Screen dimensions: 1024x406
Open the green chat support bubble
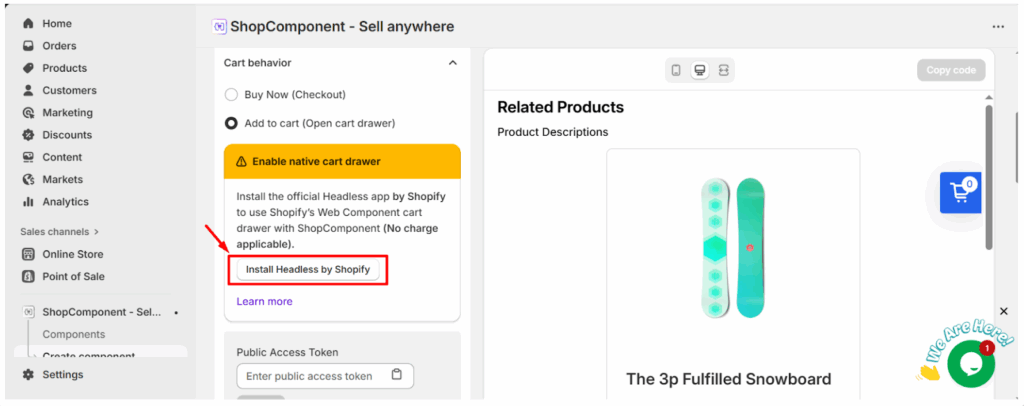pyautogui.click(x=970, y=364)
